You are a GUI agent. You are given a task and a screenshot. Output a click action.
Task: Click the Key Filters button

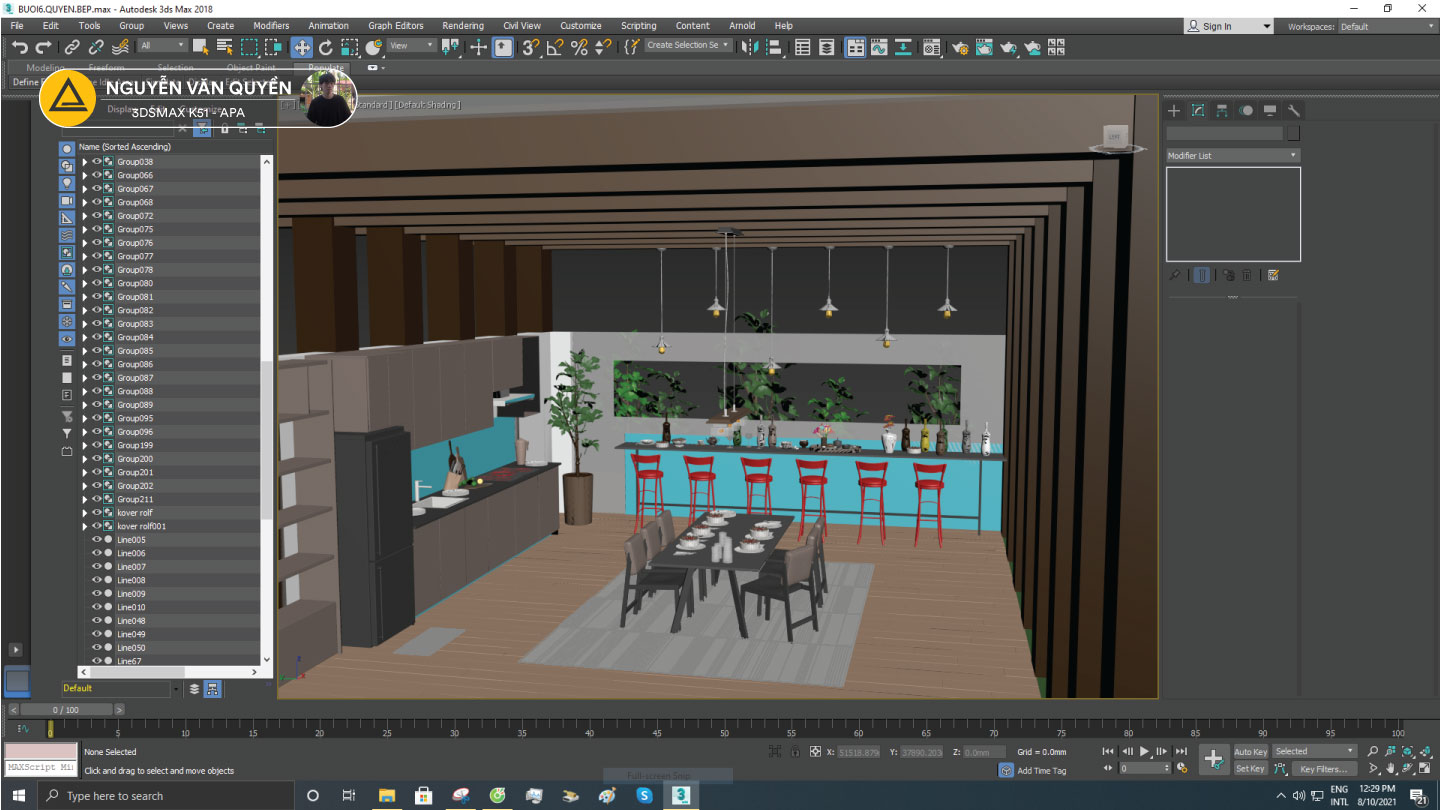1322,769
